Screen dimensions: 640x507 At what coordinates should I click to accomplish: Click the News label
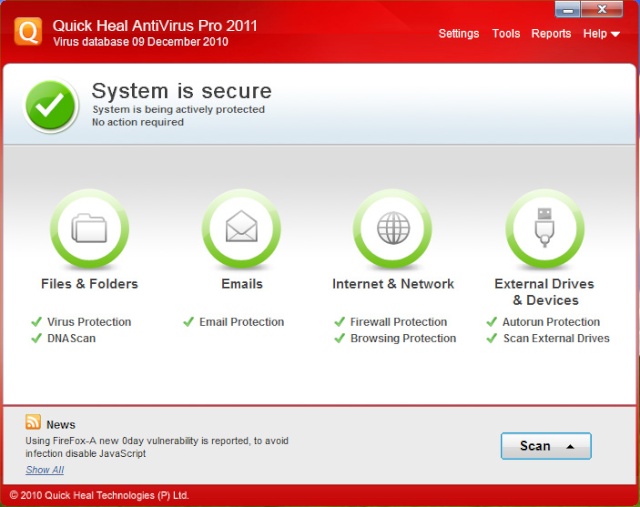pos(61,425)
